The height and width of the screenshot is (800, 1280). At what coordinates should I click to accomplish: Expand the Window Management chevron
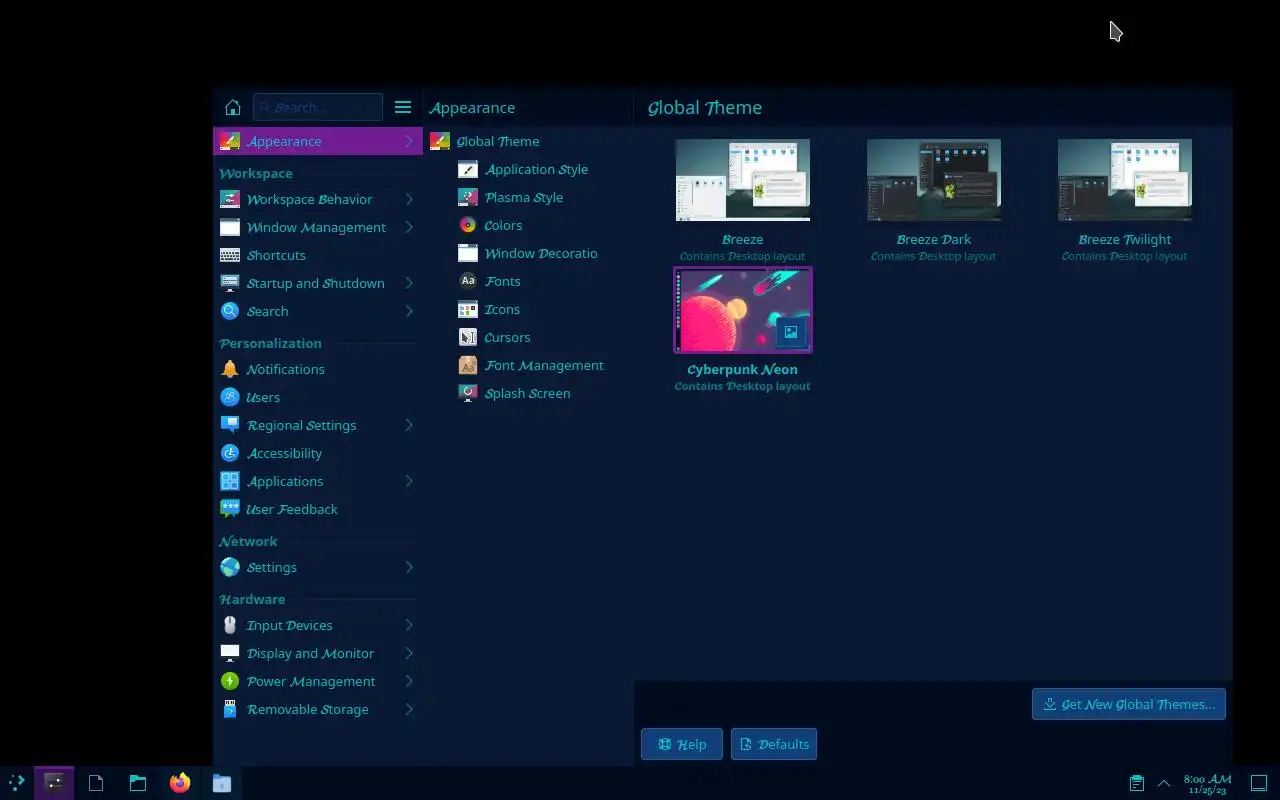coord(409,227)
